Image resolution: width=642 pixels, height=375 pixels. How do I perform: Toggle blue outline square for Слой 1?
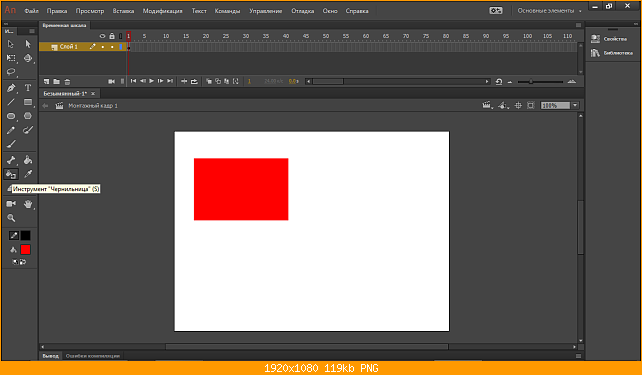coord(121,47)
